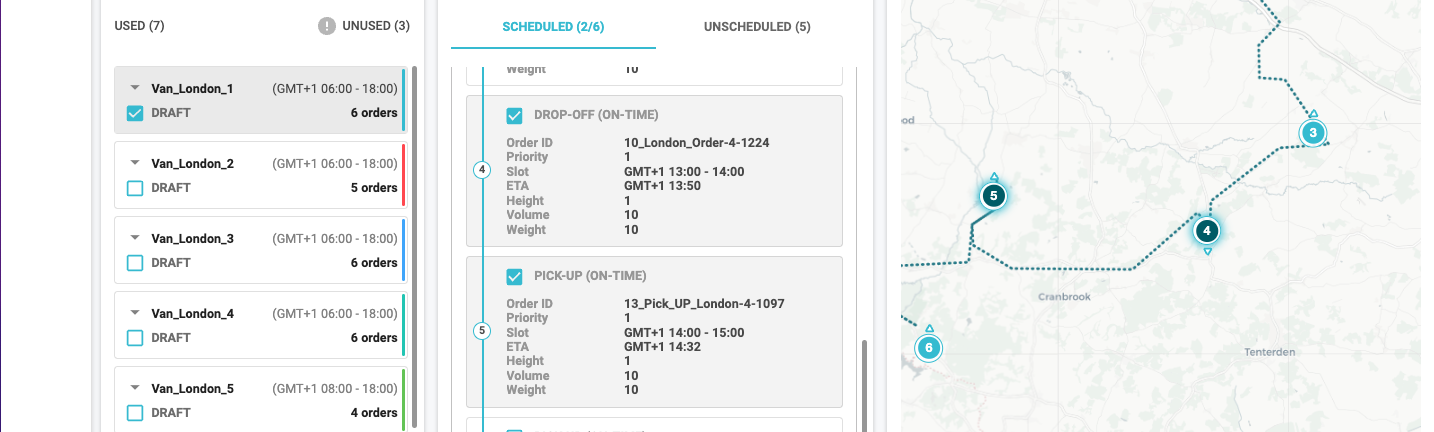Switch to the Unscheduled (5) tab
The height and width of the screenshot is (432, 1434).
756,26
